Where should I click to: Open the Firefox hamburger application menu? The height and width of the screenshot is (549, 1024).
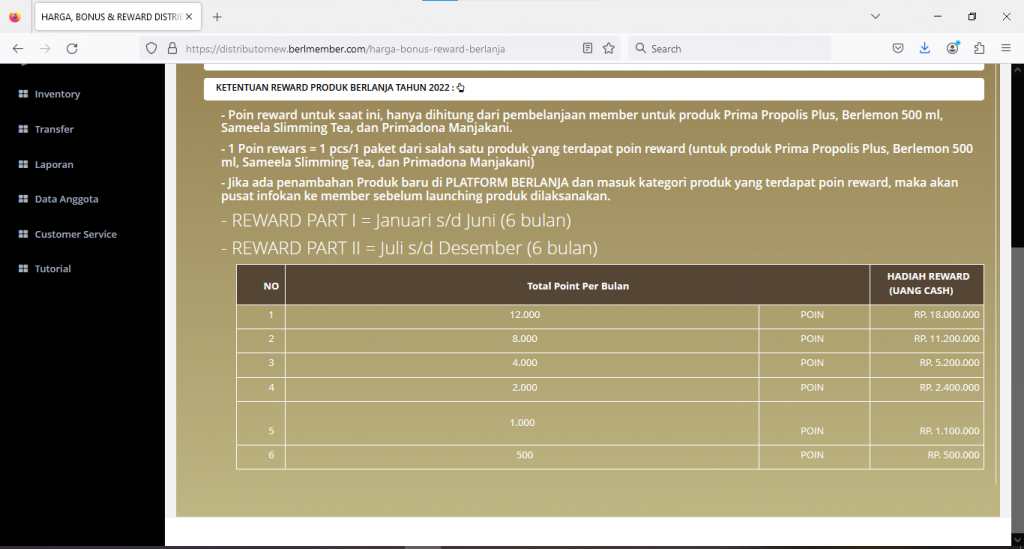coord(1005,48)
